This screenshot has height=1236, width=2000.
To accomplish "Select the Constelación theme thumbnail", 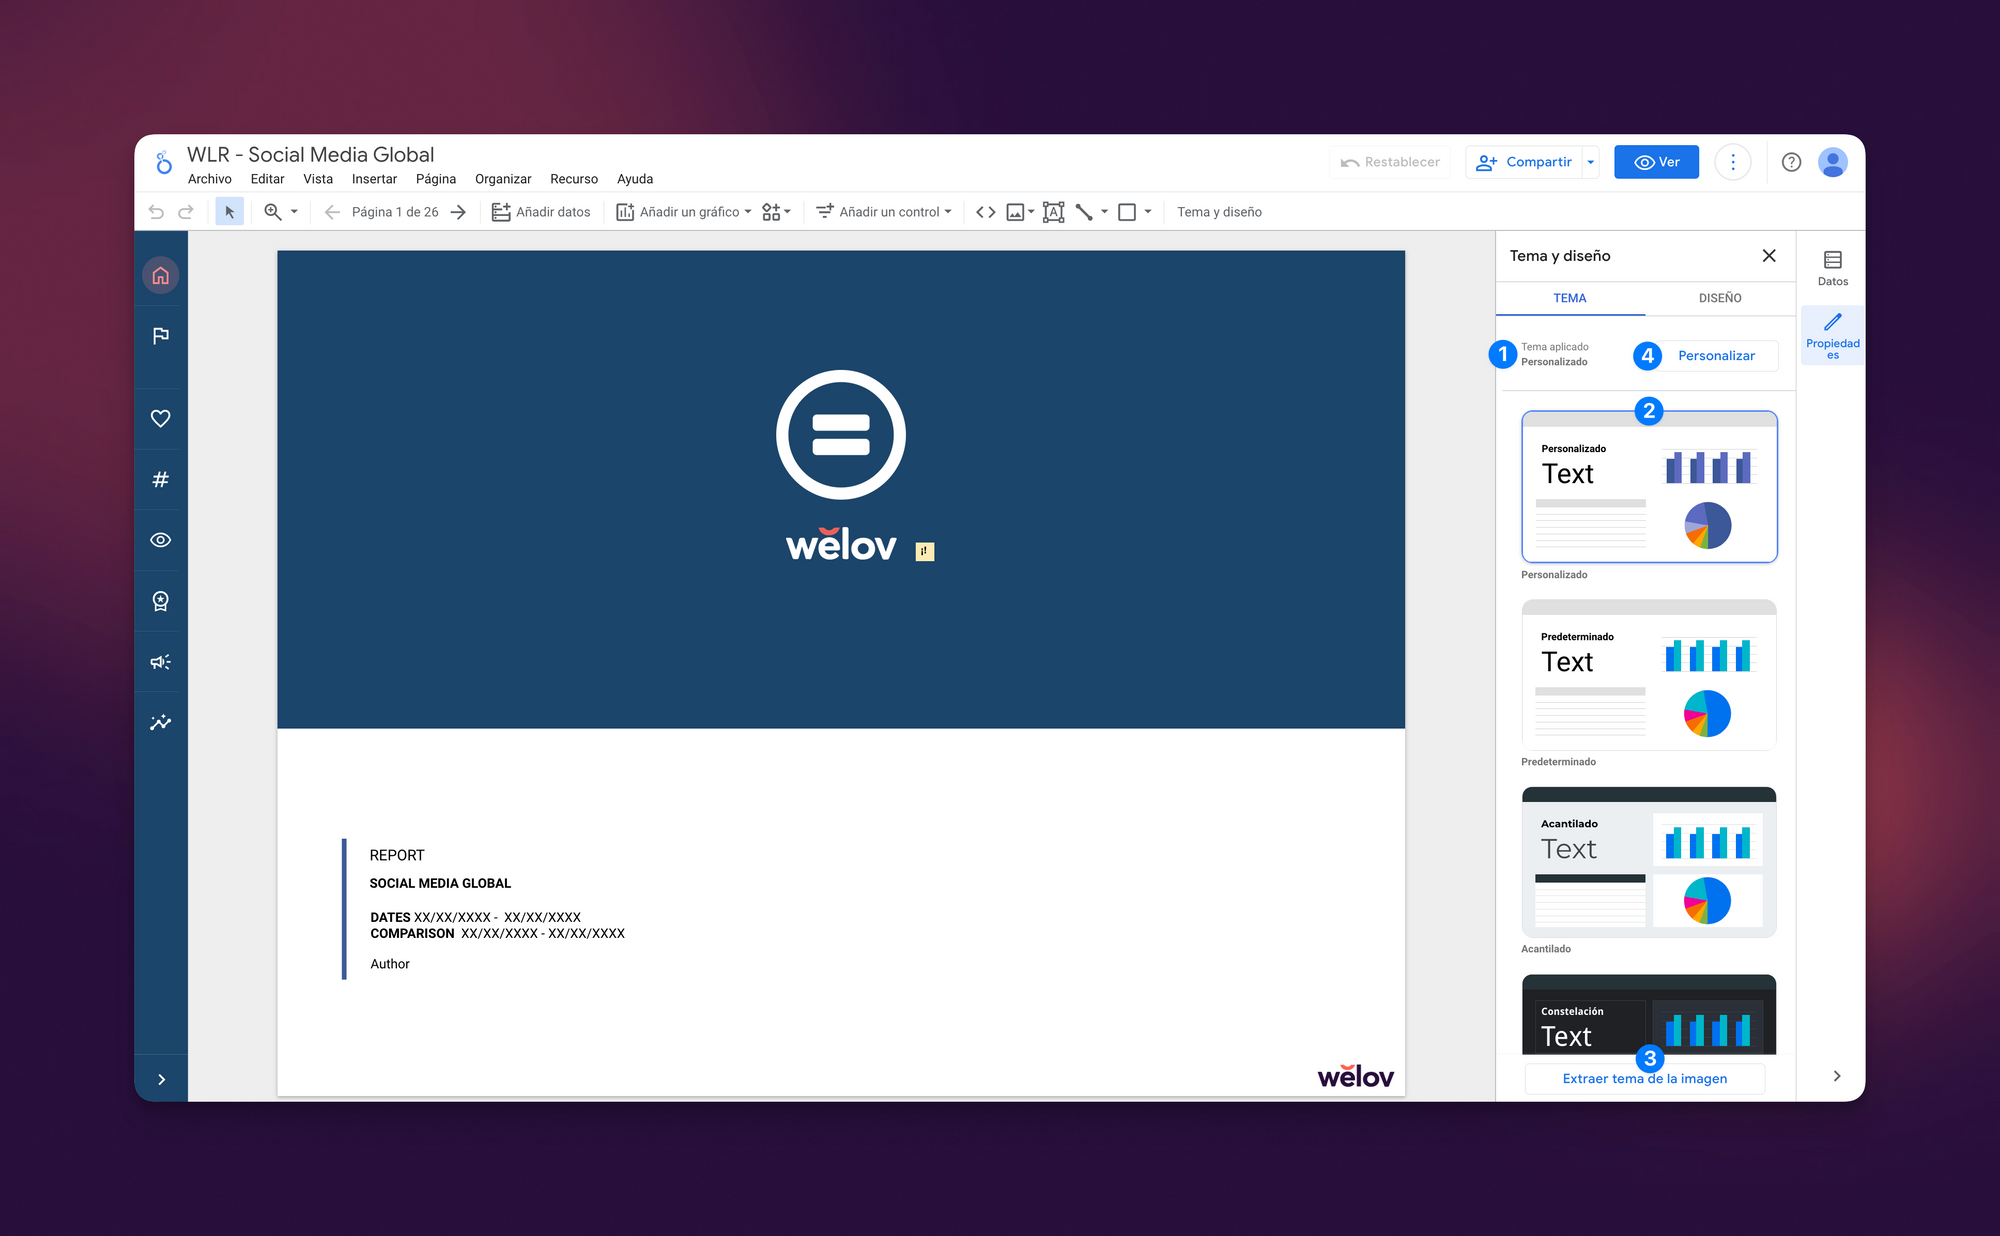I will (1649, 1014).
